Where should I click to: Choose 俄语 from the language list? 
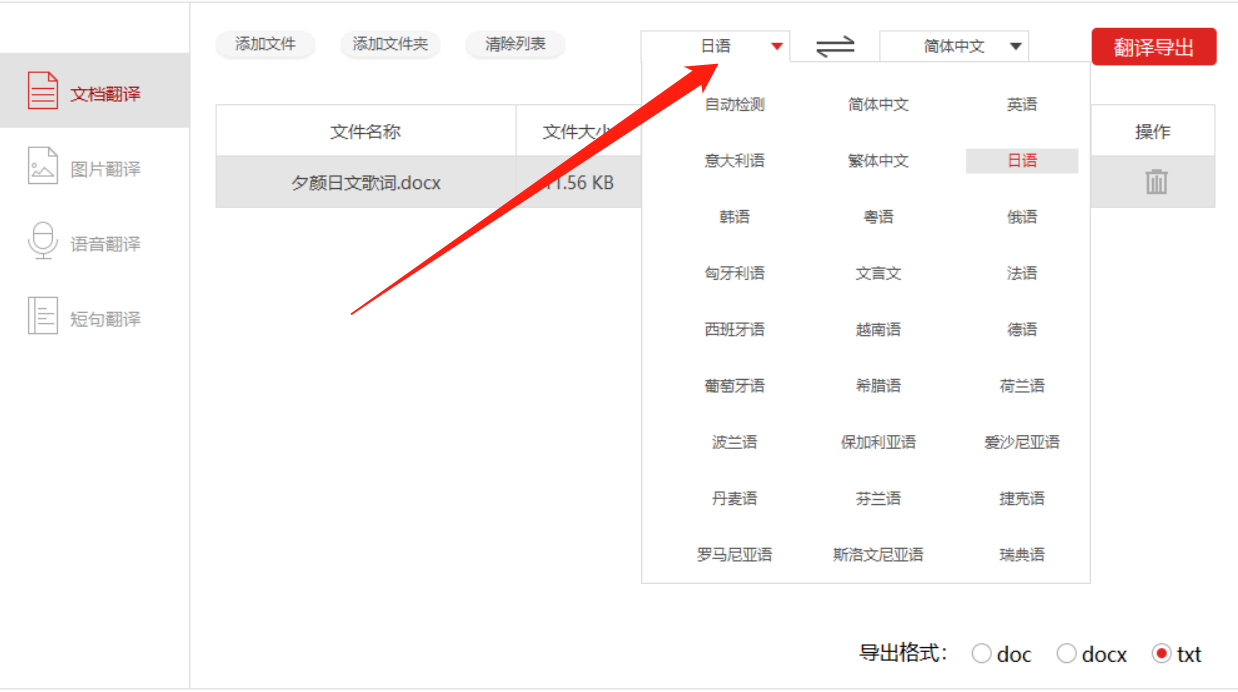coord(1022,216)
